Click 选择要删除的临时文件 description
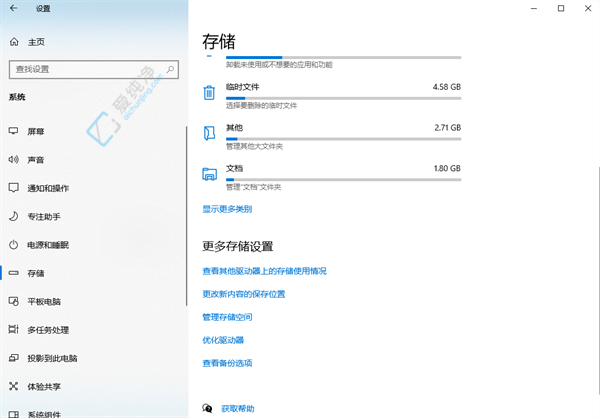Screen dimensions: 600x418 261,105
